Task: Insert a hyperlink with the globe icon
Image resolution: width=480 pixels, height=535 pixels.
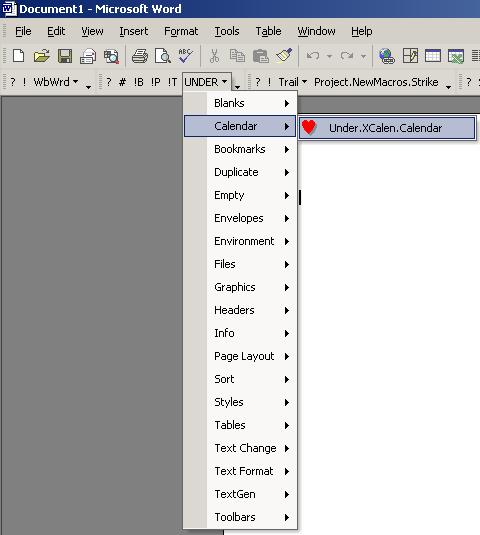Action: click(x=387, y=56)
